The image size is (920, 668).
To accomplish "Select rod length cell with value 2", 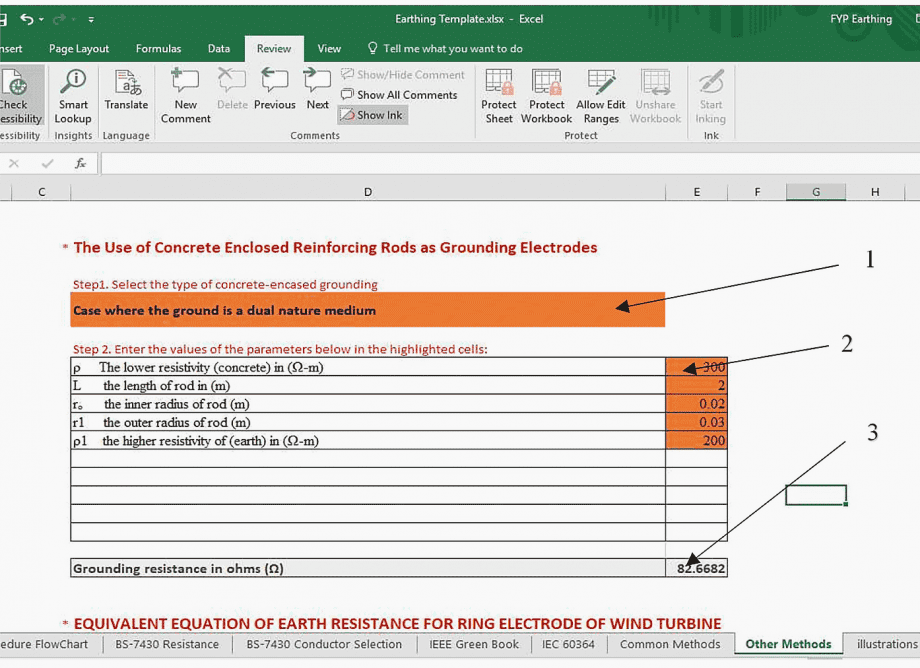I will coord(696,385).
